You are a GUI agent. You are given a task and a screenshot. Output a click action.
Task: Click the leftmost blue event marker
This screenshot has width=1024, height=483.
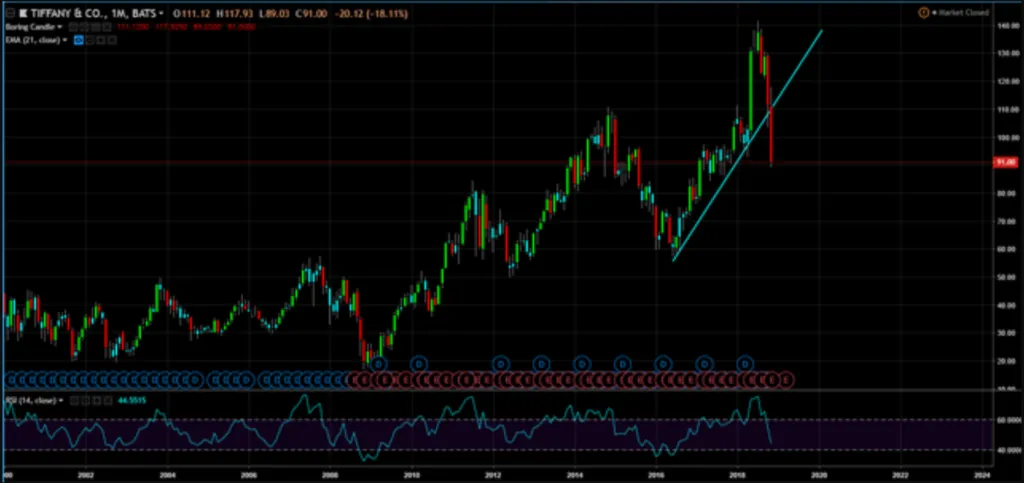10,379
